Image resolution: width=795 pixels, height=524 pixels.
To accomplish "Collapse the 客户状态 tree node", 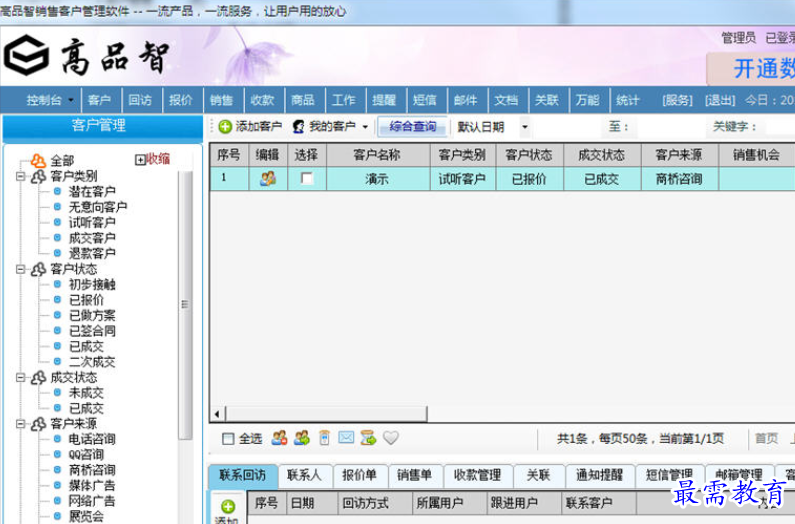I will click(x=20, y=269).
